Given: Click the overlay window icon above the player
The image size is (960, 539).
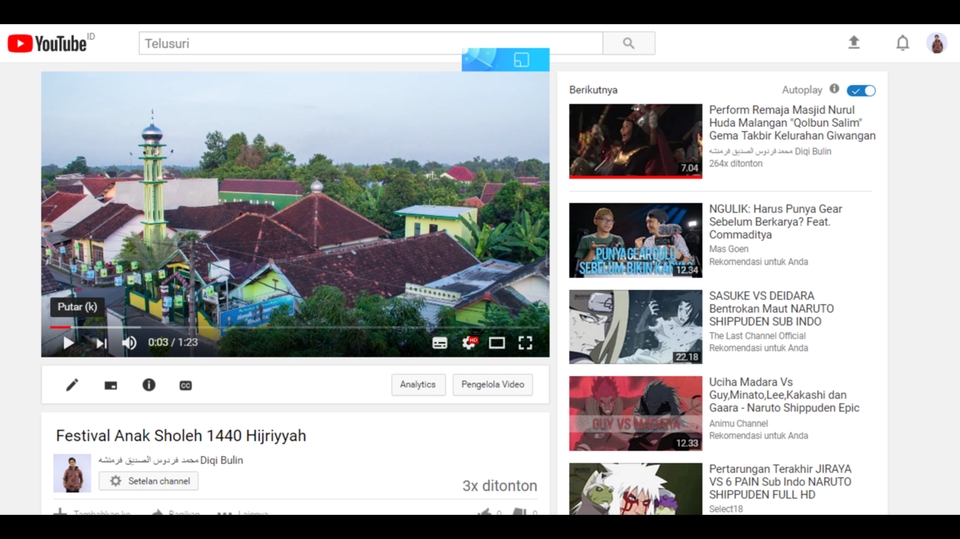Looking at the screenshot, I should 522,59.
